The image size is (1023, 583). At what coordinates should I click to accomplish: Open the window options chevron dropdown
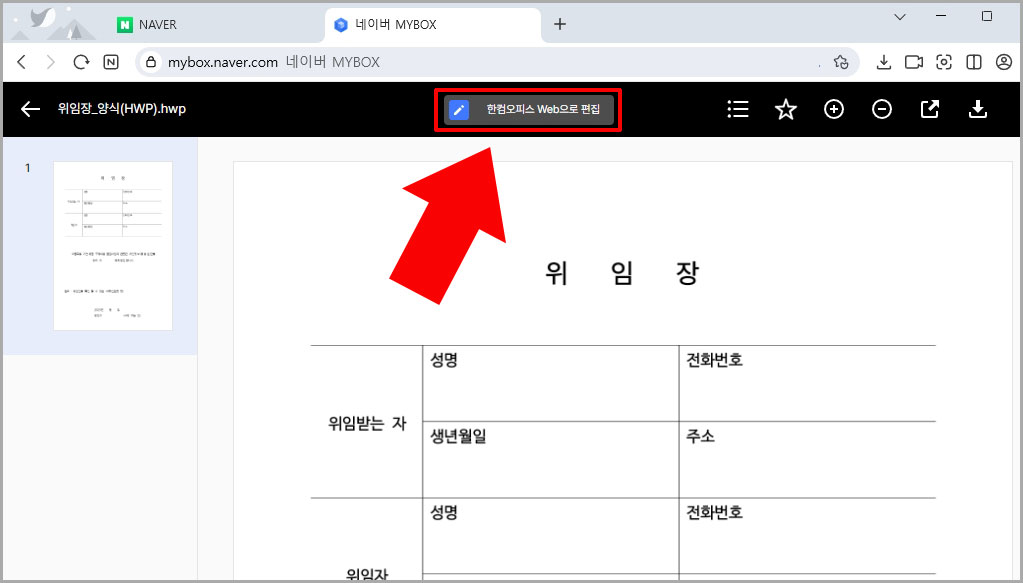point(898,16)
